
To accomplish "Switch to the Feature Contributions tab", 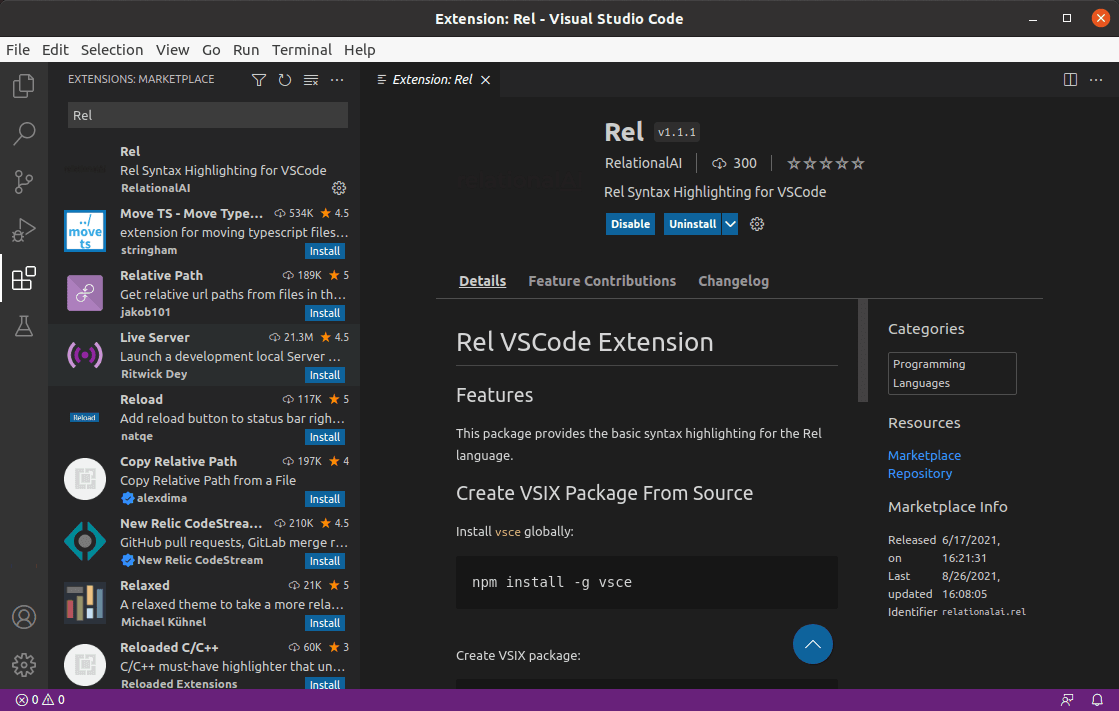I will [602, 281].
